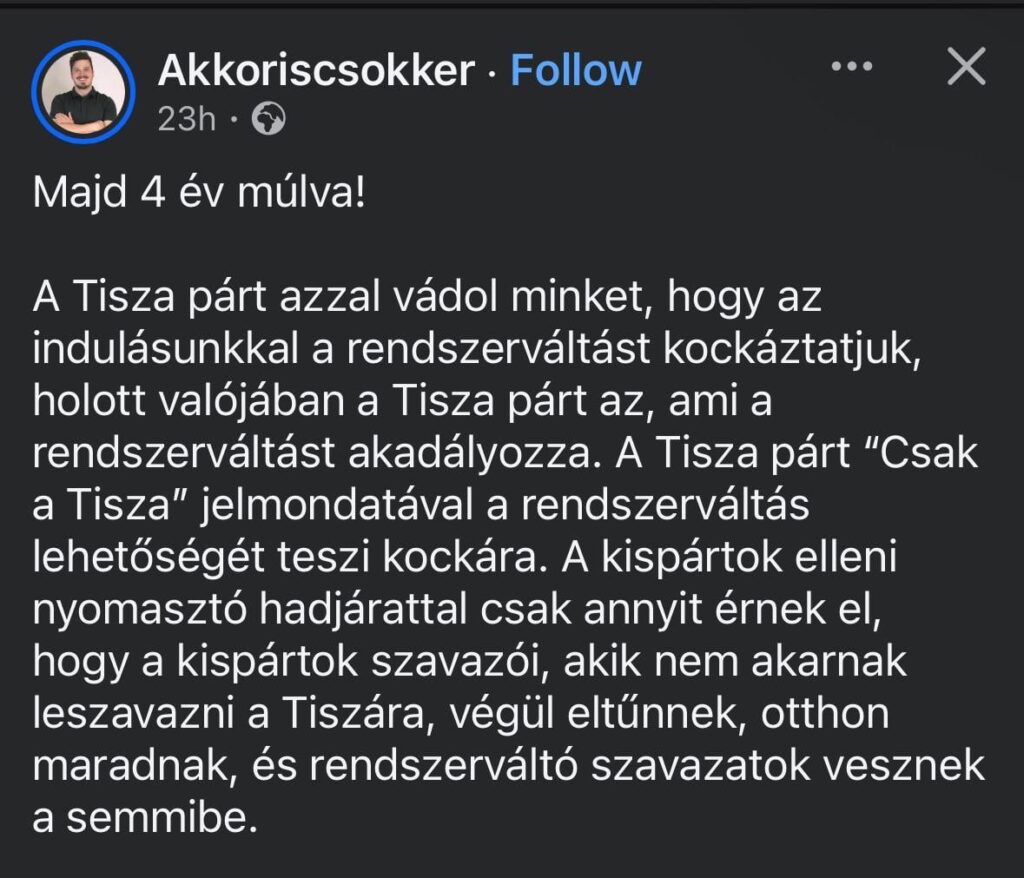The width and height of the screenshot is (1024, 878).
Task: Close the post with the X icon
Action: [x=966, y=67]
